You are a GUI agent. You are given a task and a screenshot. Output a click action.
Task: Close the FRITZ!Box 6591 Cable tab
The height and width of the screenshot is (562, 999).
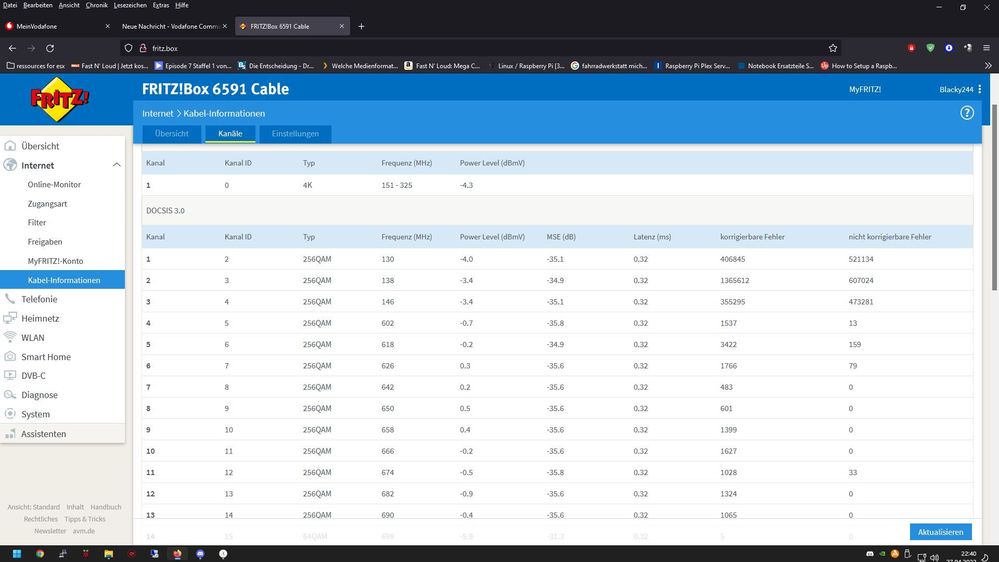point(341,26)
